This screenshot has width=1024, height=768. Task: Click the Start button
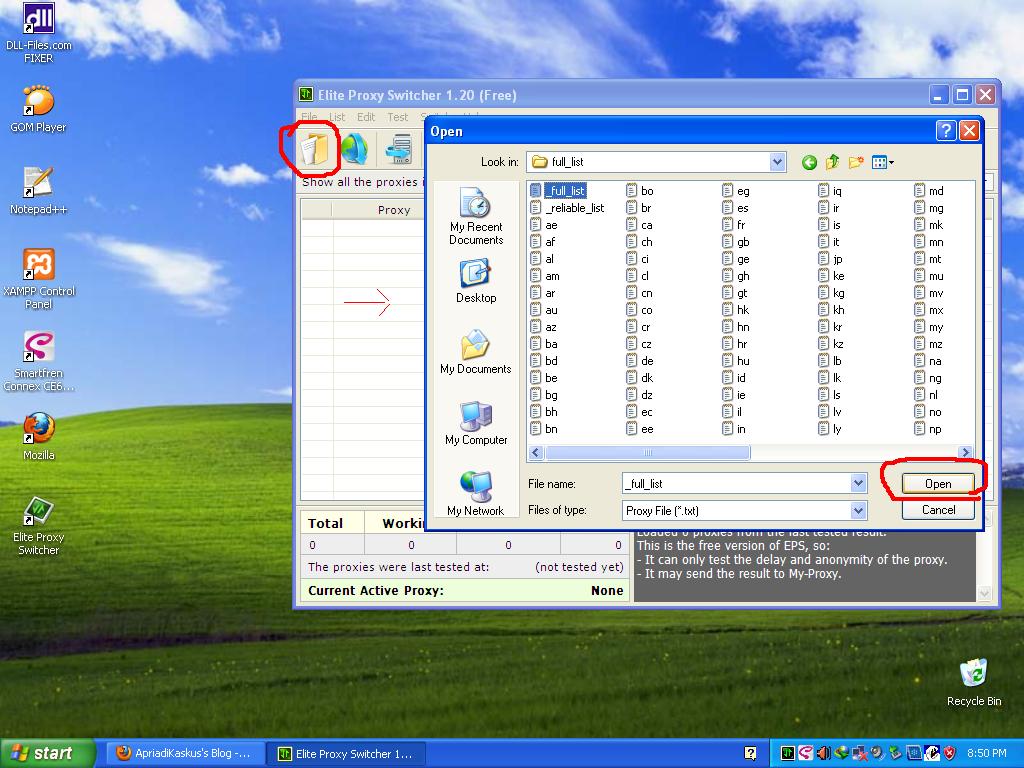[x=46, y=753]
